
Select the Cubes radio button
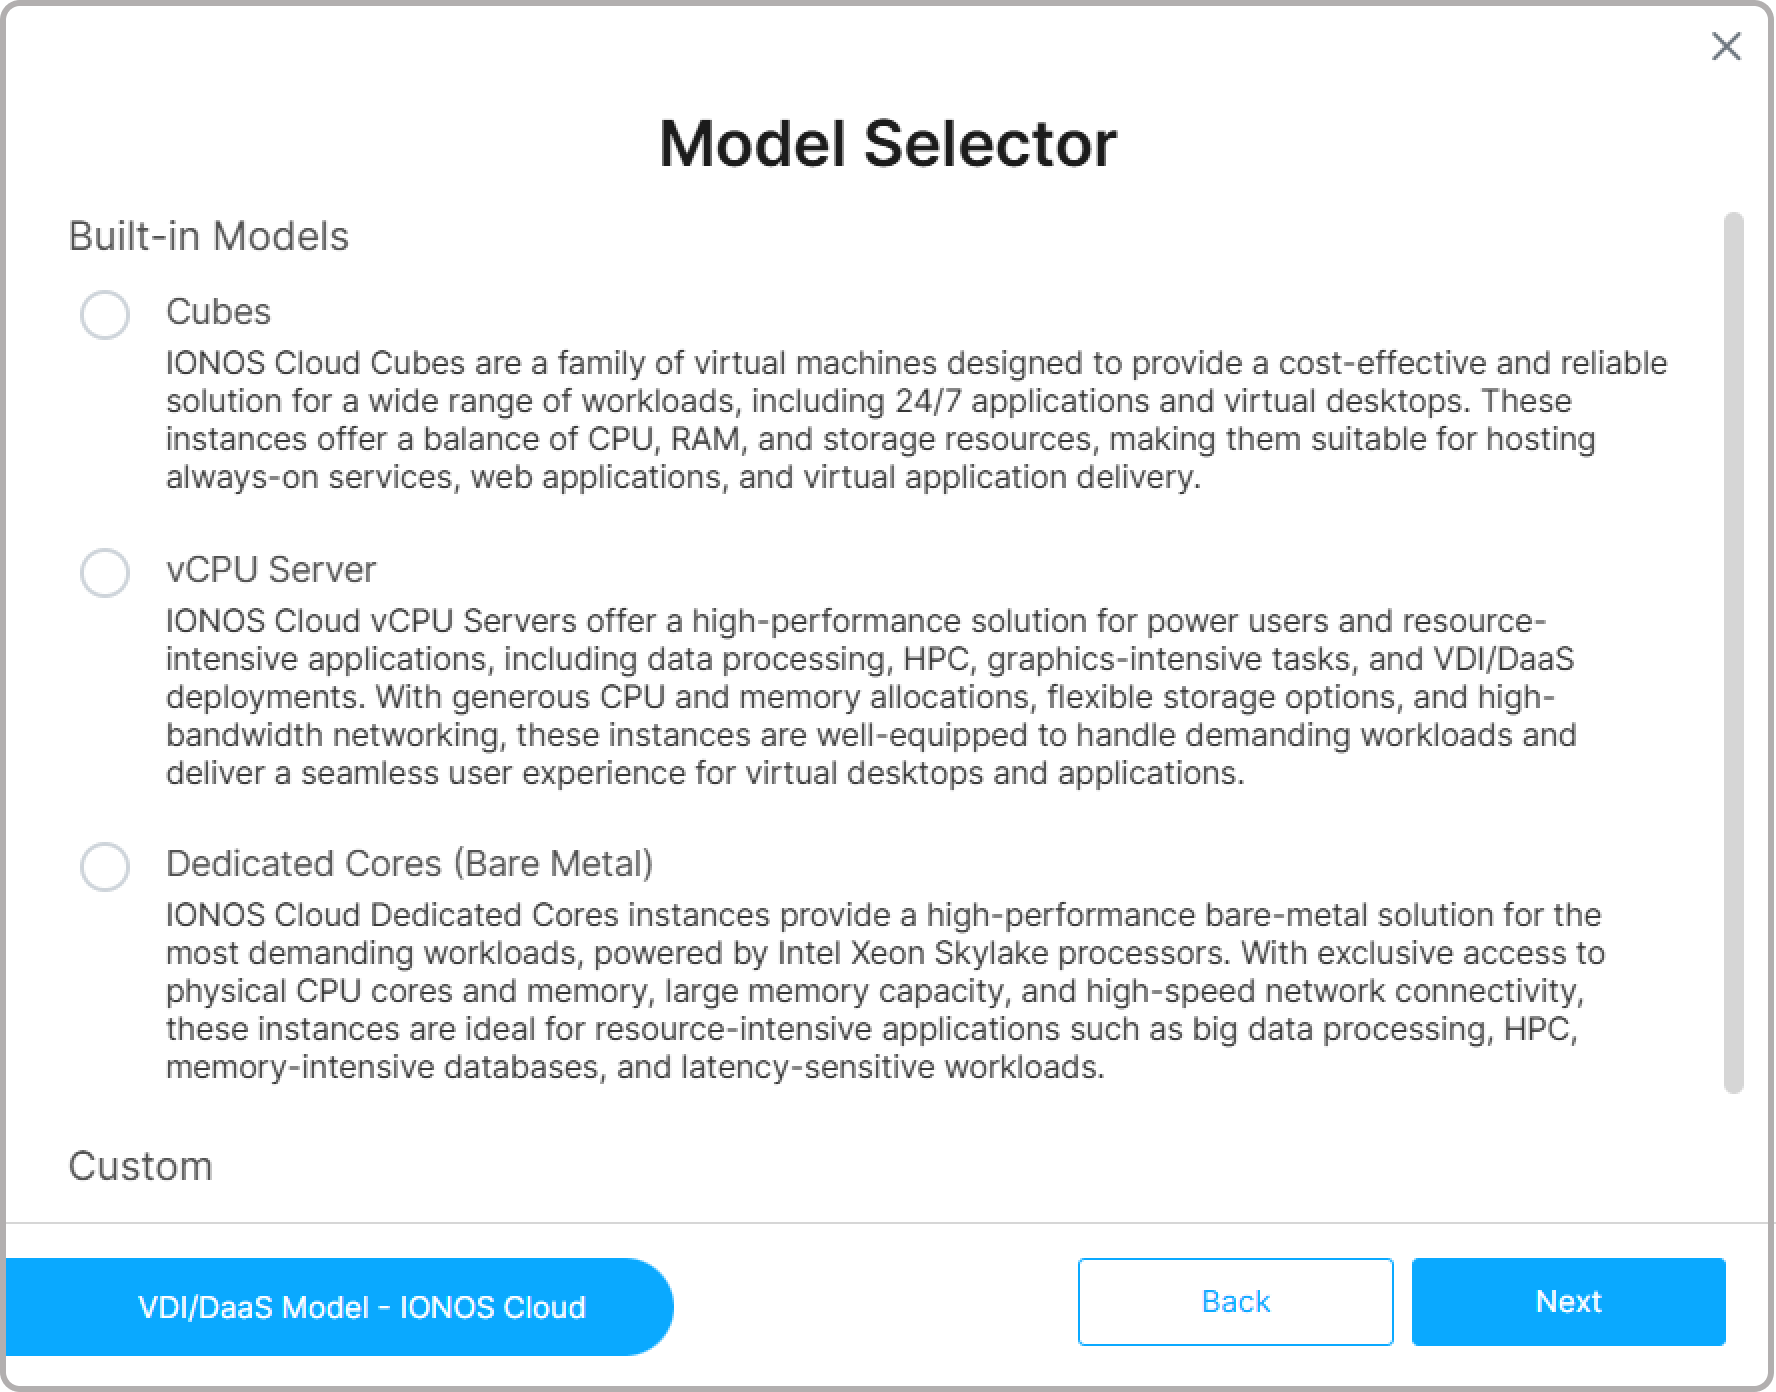(x=105, y=315)
